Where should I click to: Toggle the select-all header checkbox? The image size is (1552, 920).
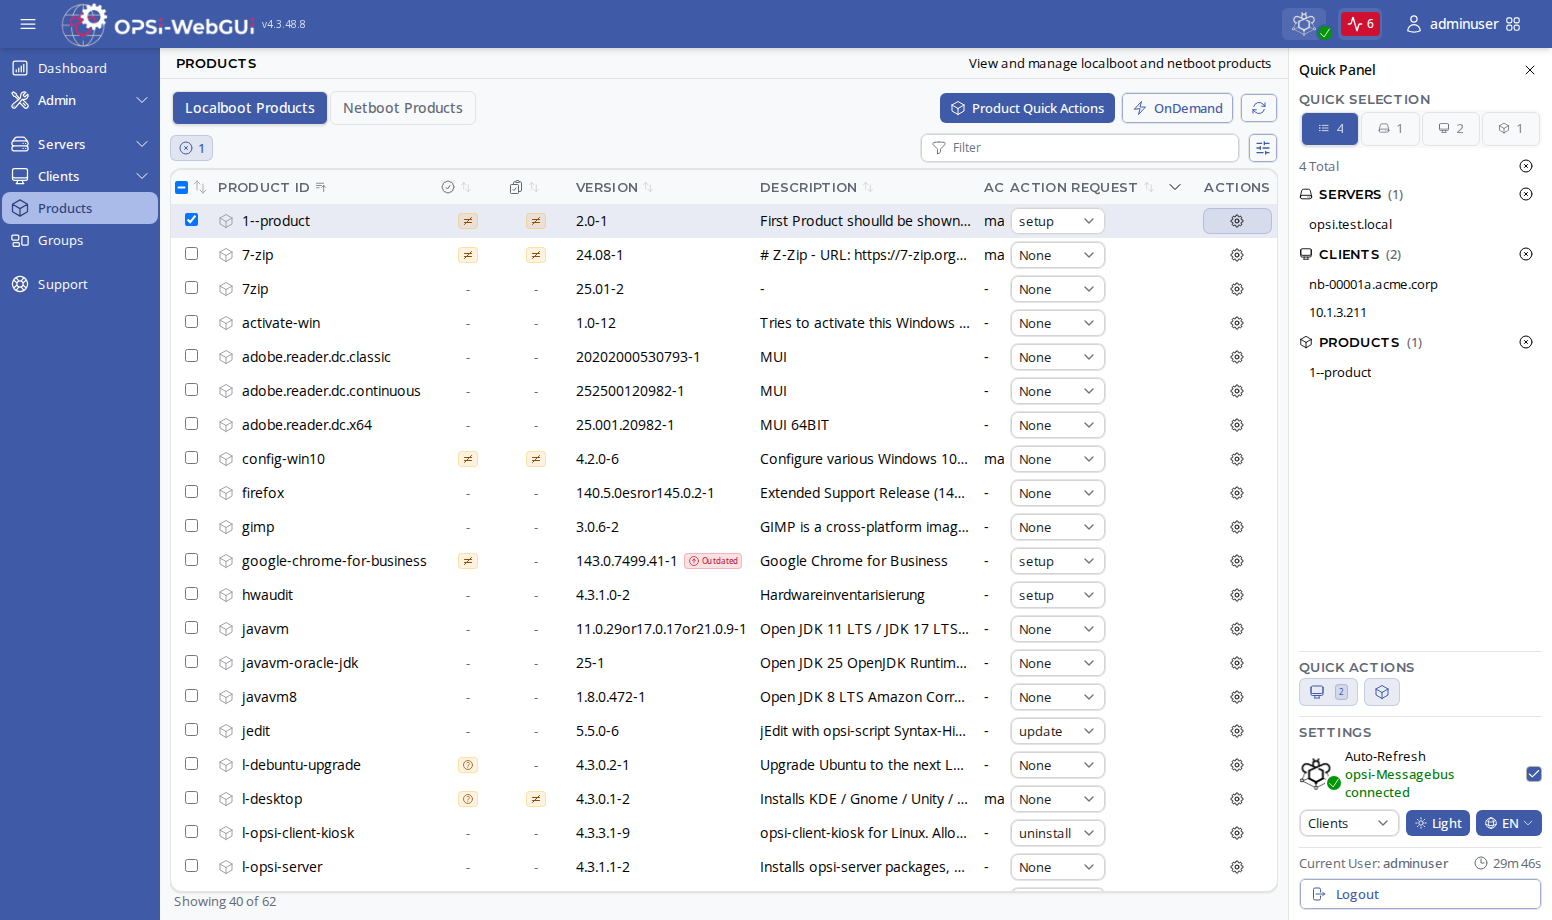(182, 187)
